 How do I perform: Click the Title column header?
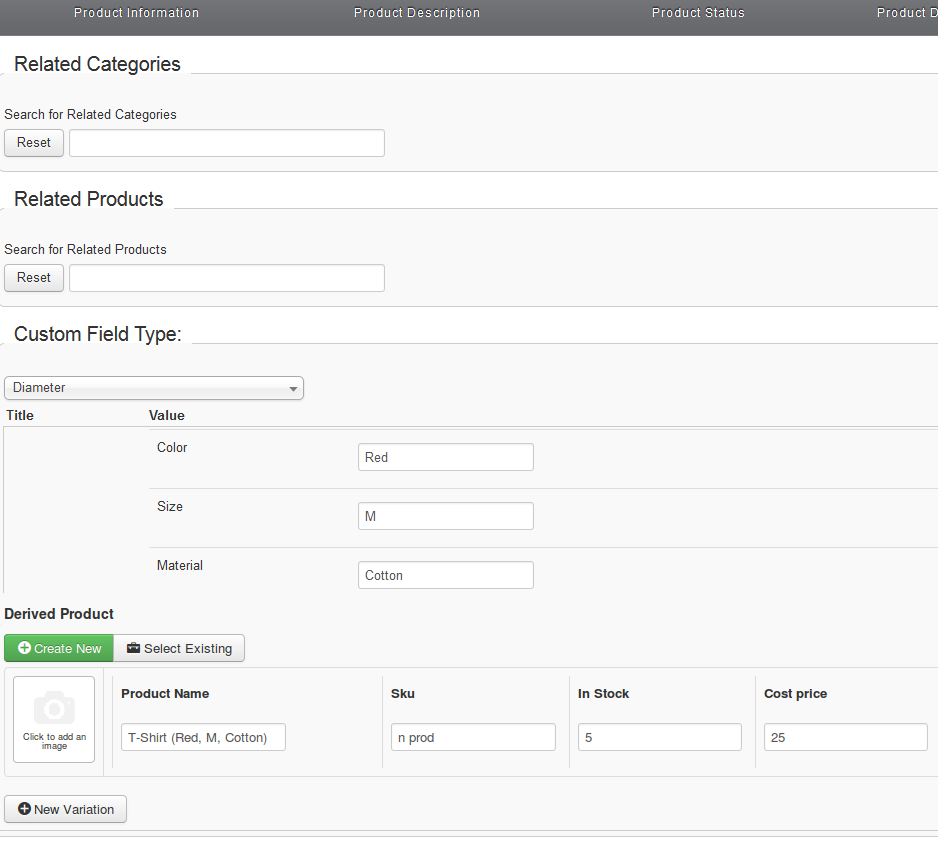click(x=20, y=415)
